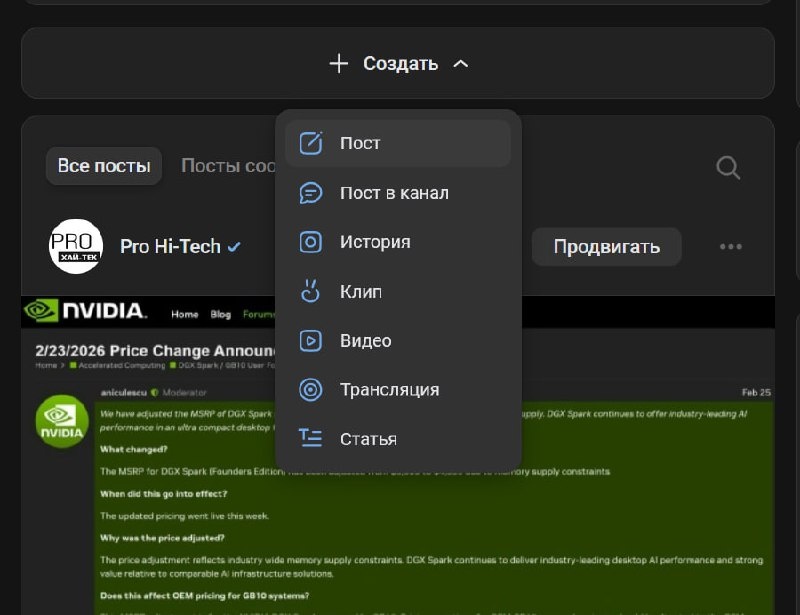Click the channel post speech bubble icon
This screenshot has width=800, height=615.
pos(311,193)
